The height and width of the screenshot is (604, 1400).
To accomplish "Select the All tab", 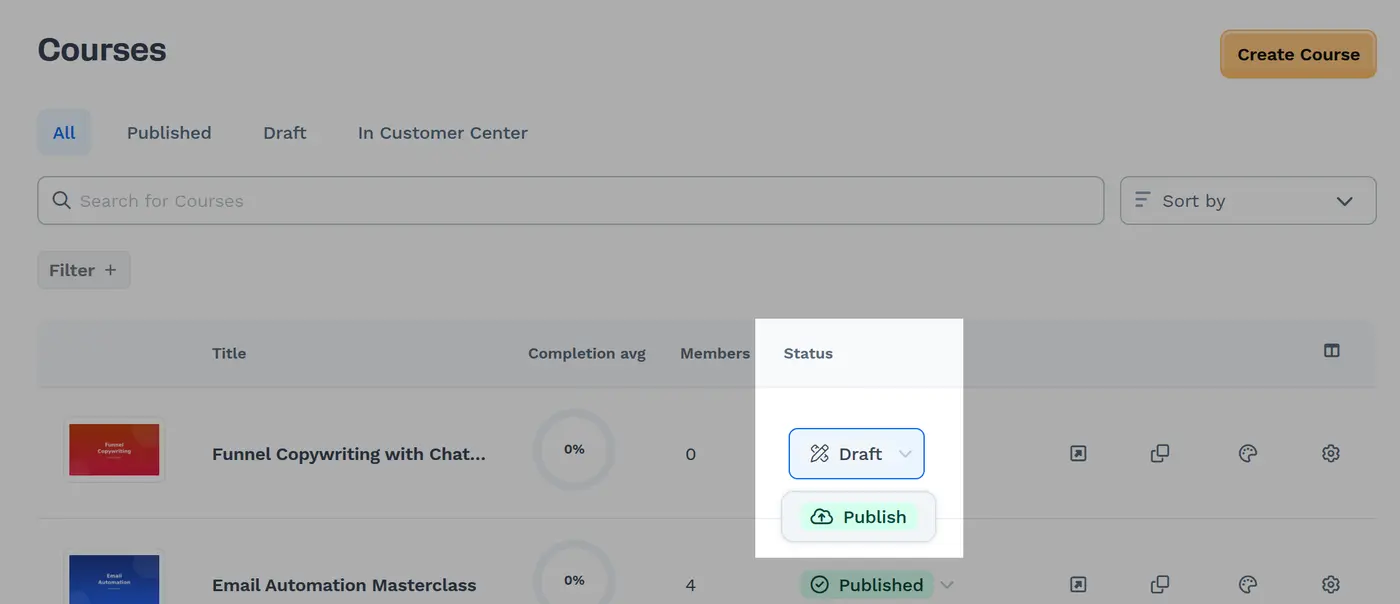I will [64, 132].
